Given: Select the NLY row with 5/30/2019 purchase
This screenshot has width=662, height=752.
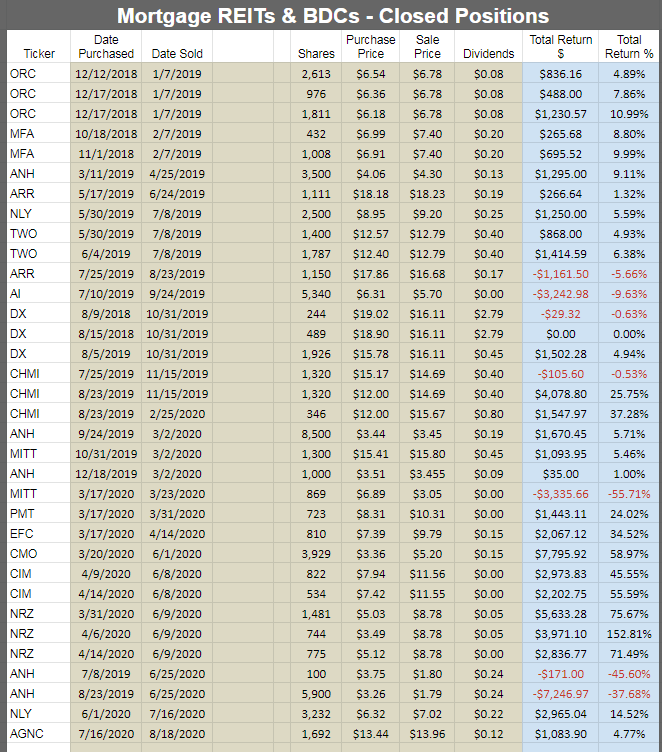Looking at the screenshot, I should point(333,214).
